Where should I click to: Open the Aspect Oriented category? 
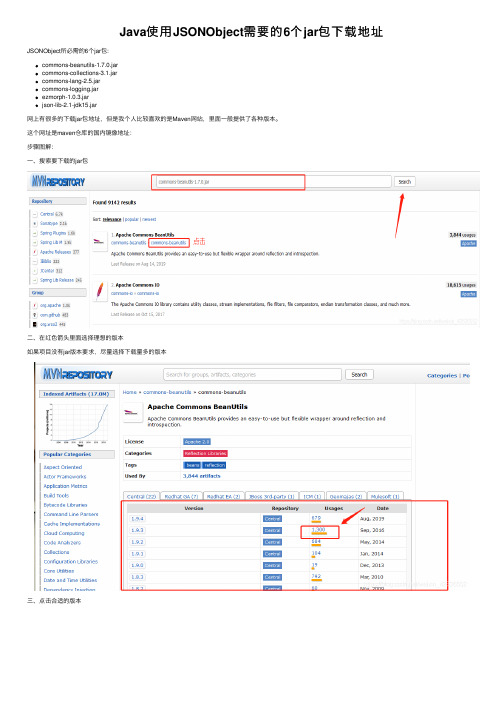[x=63, y=467]
